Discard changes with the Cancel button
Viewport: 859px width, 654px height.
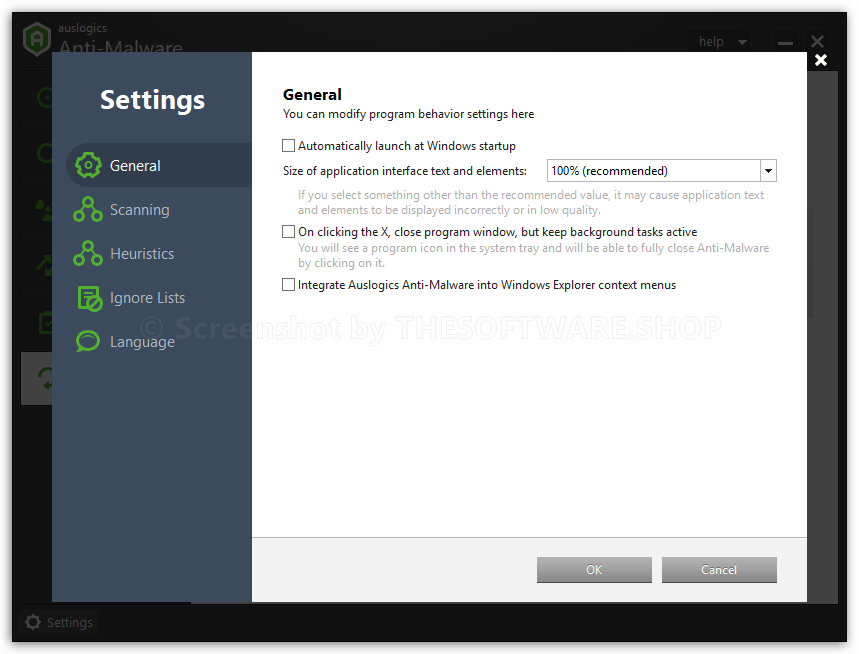[x=719, y=570]
